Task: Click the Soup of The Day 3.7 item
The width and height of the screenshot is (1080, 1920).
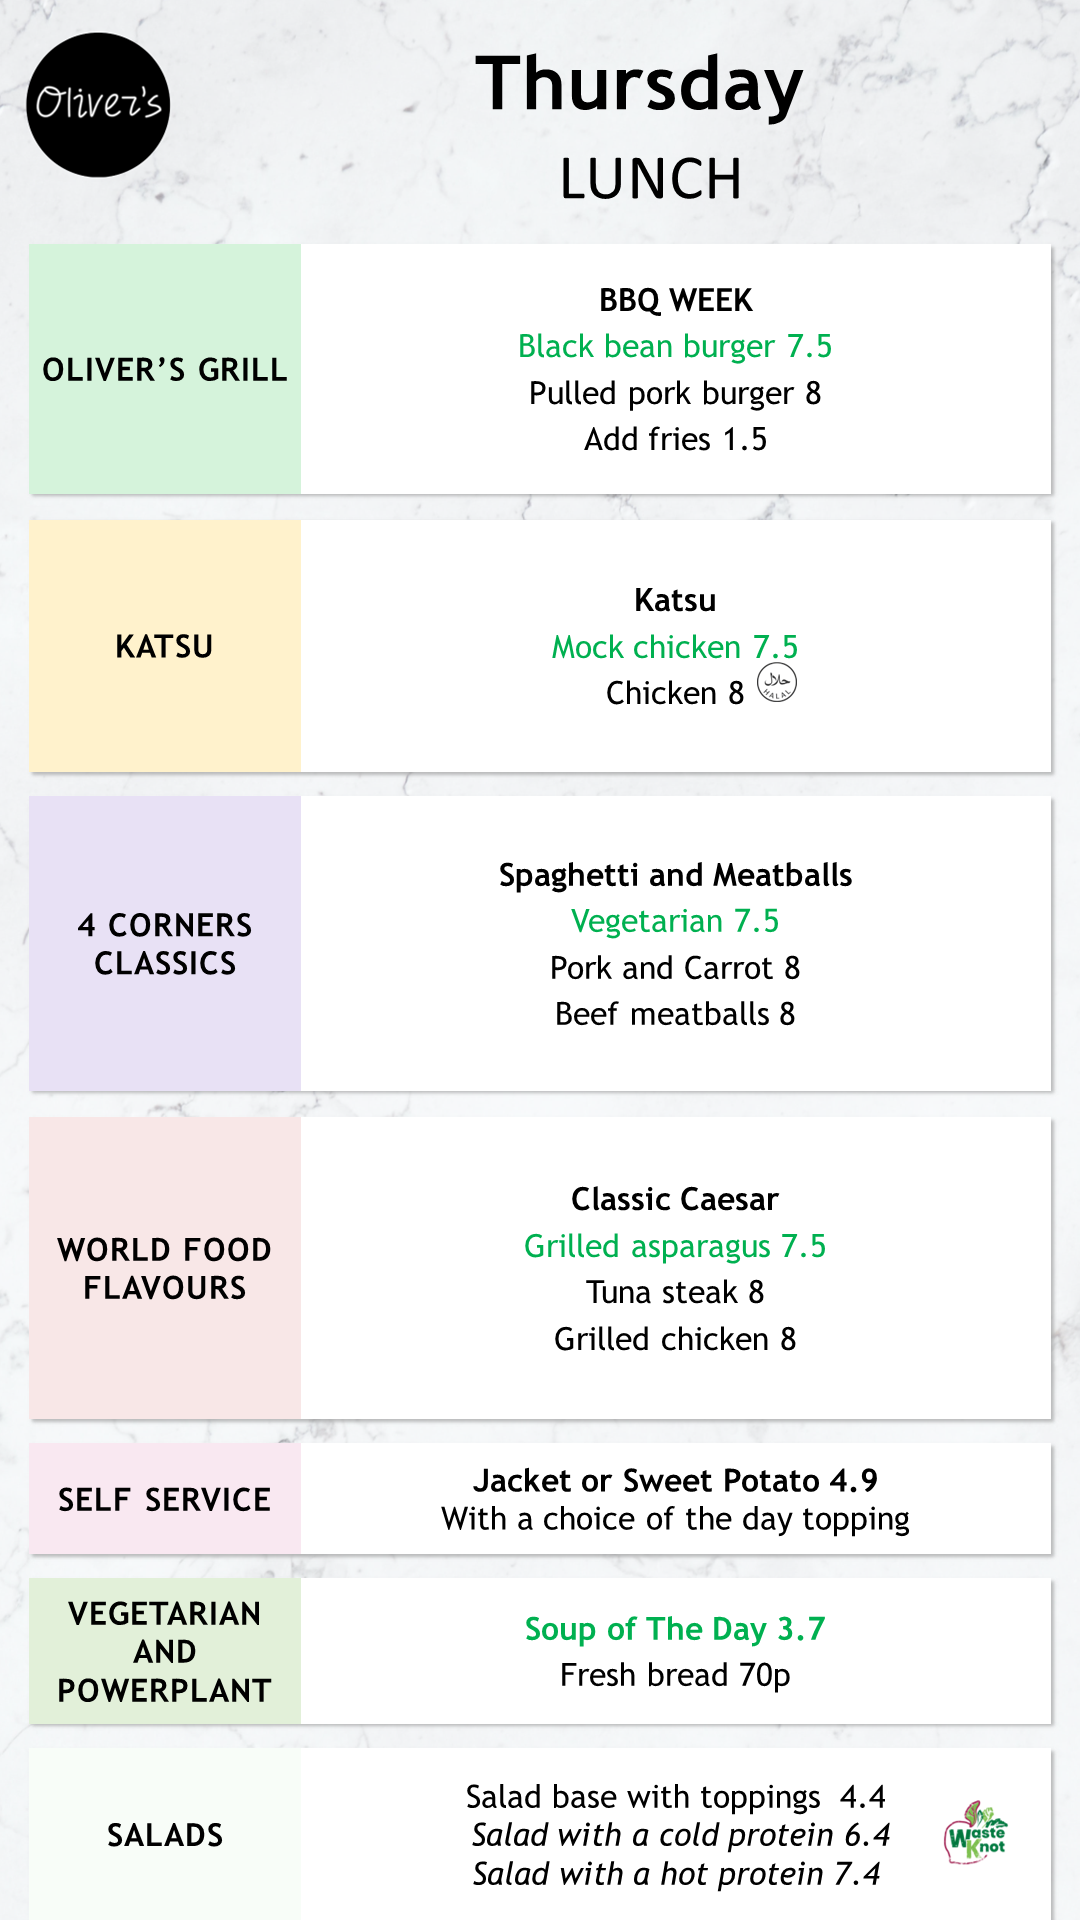Action: tap(675, 1629)
